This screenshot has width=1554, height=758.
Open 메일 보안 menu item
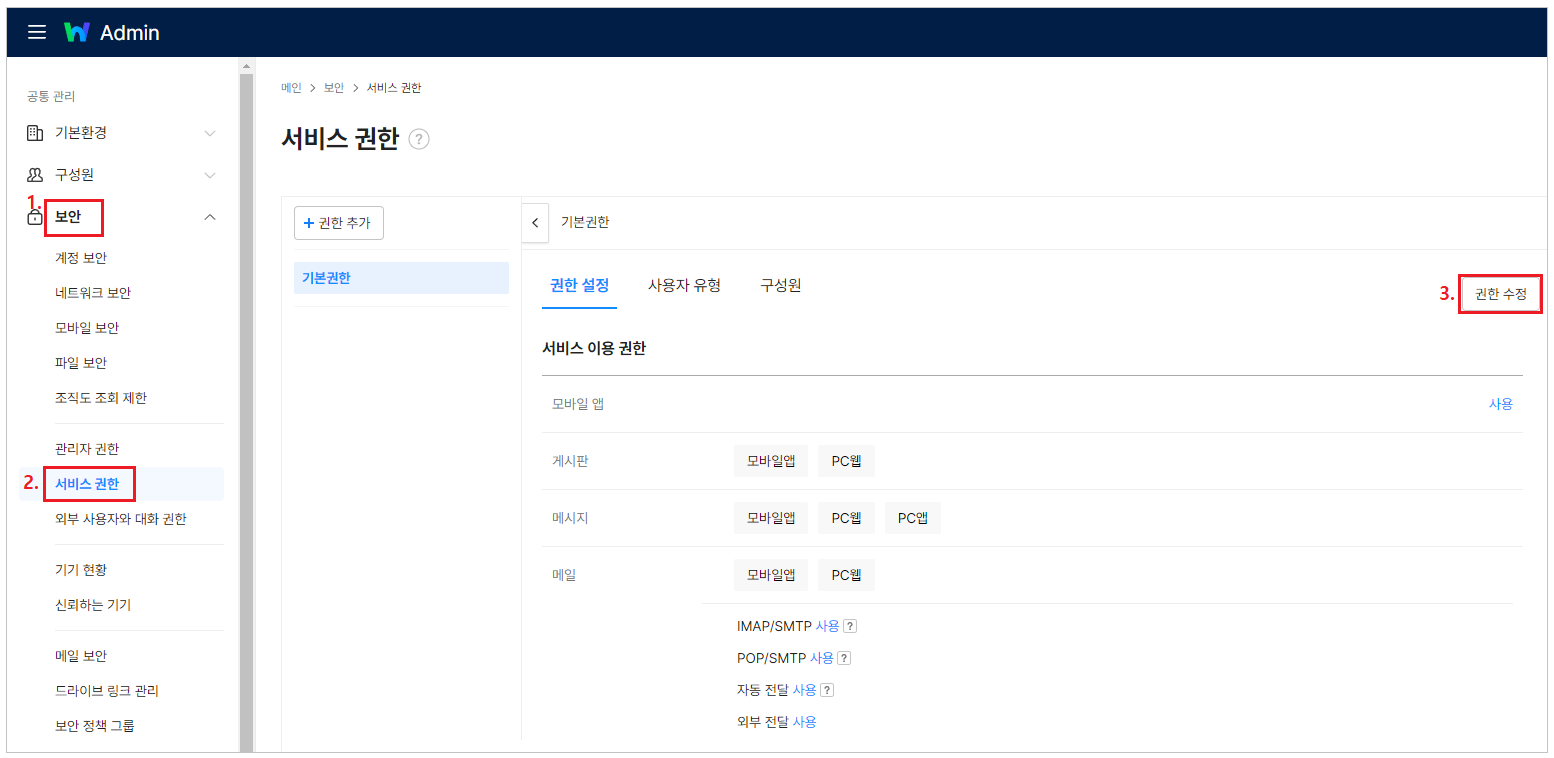tap(81, 656)
